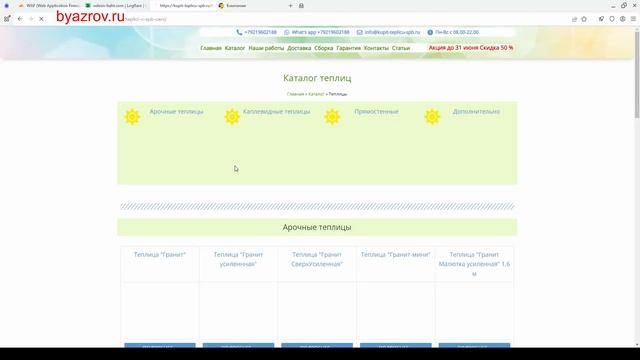Select the kupit-teplicu-spb.ru tab
640x360 pixels.
[183, 6]
